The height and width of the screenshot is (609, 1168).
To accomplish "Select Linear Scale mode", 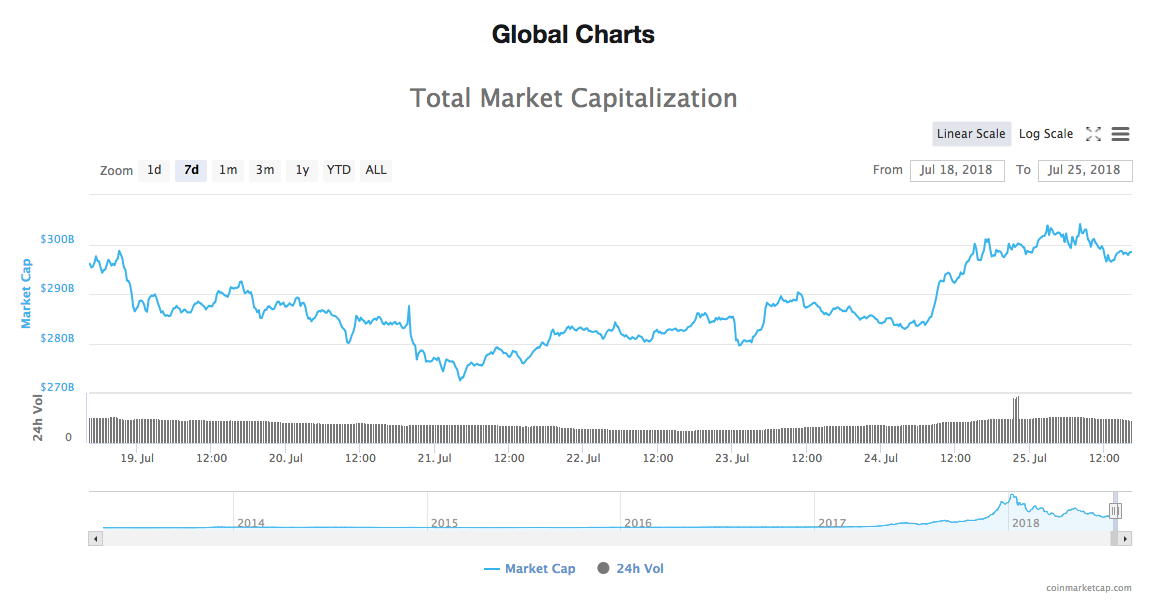I will click(x=971, y=133).
